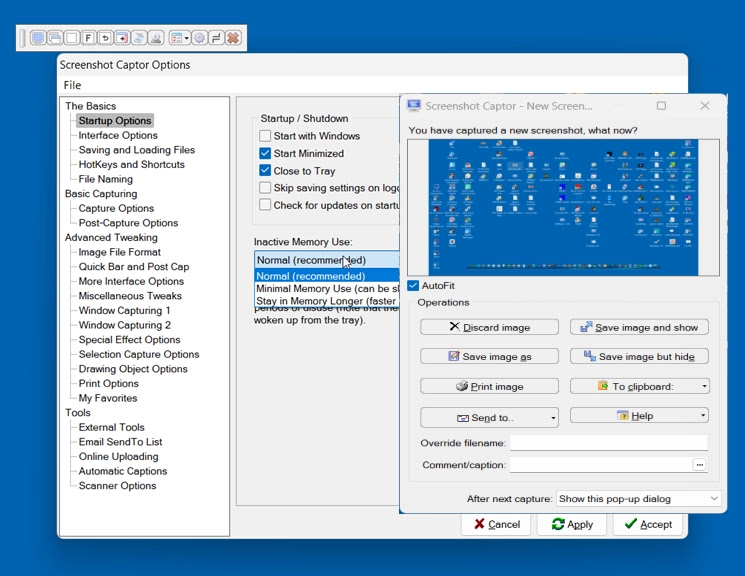Image resolution: width=745 pixels, height=576 pixels.
Task: Click the Print image button
Action: 489,386
